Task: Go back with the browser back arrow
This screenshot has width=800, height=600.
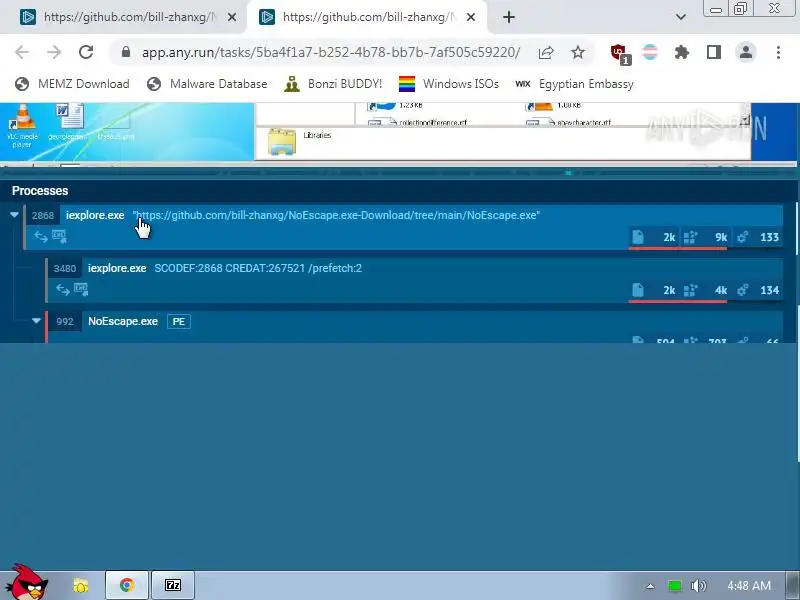Action: (x=22, y=52)
